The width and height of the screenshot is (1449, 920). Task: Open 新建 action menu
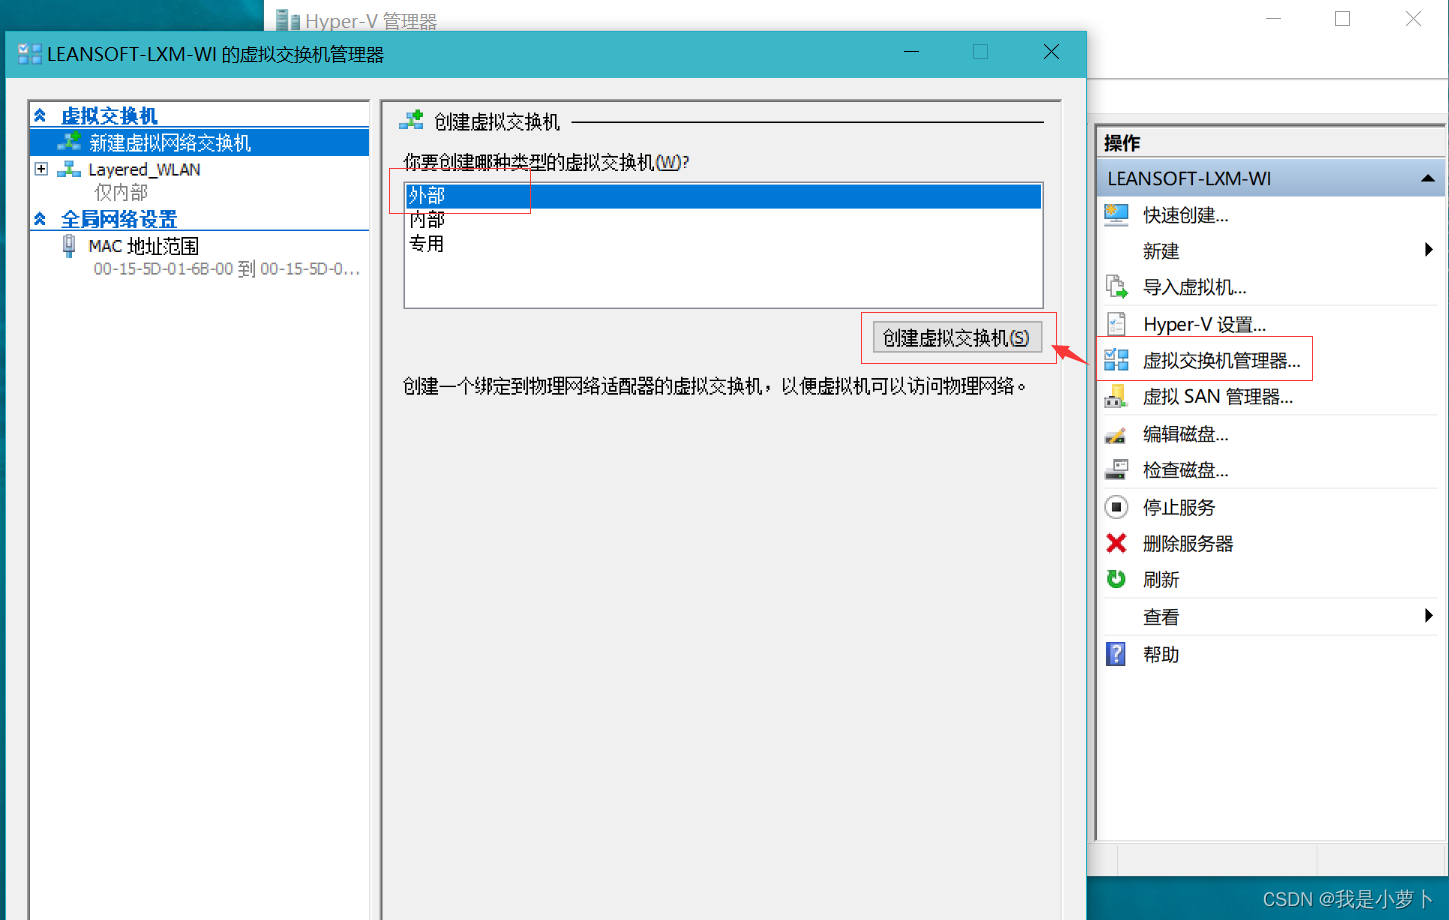(1161, 251)
